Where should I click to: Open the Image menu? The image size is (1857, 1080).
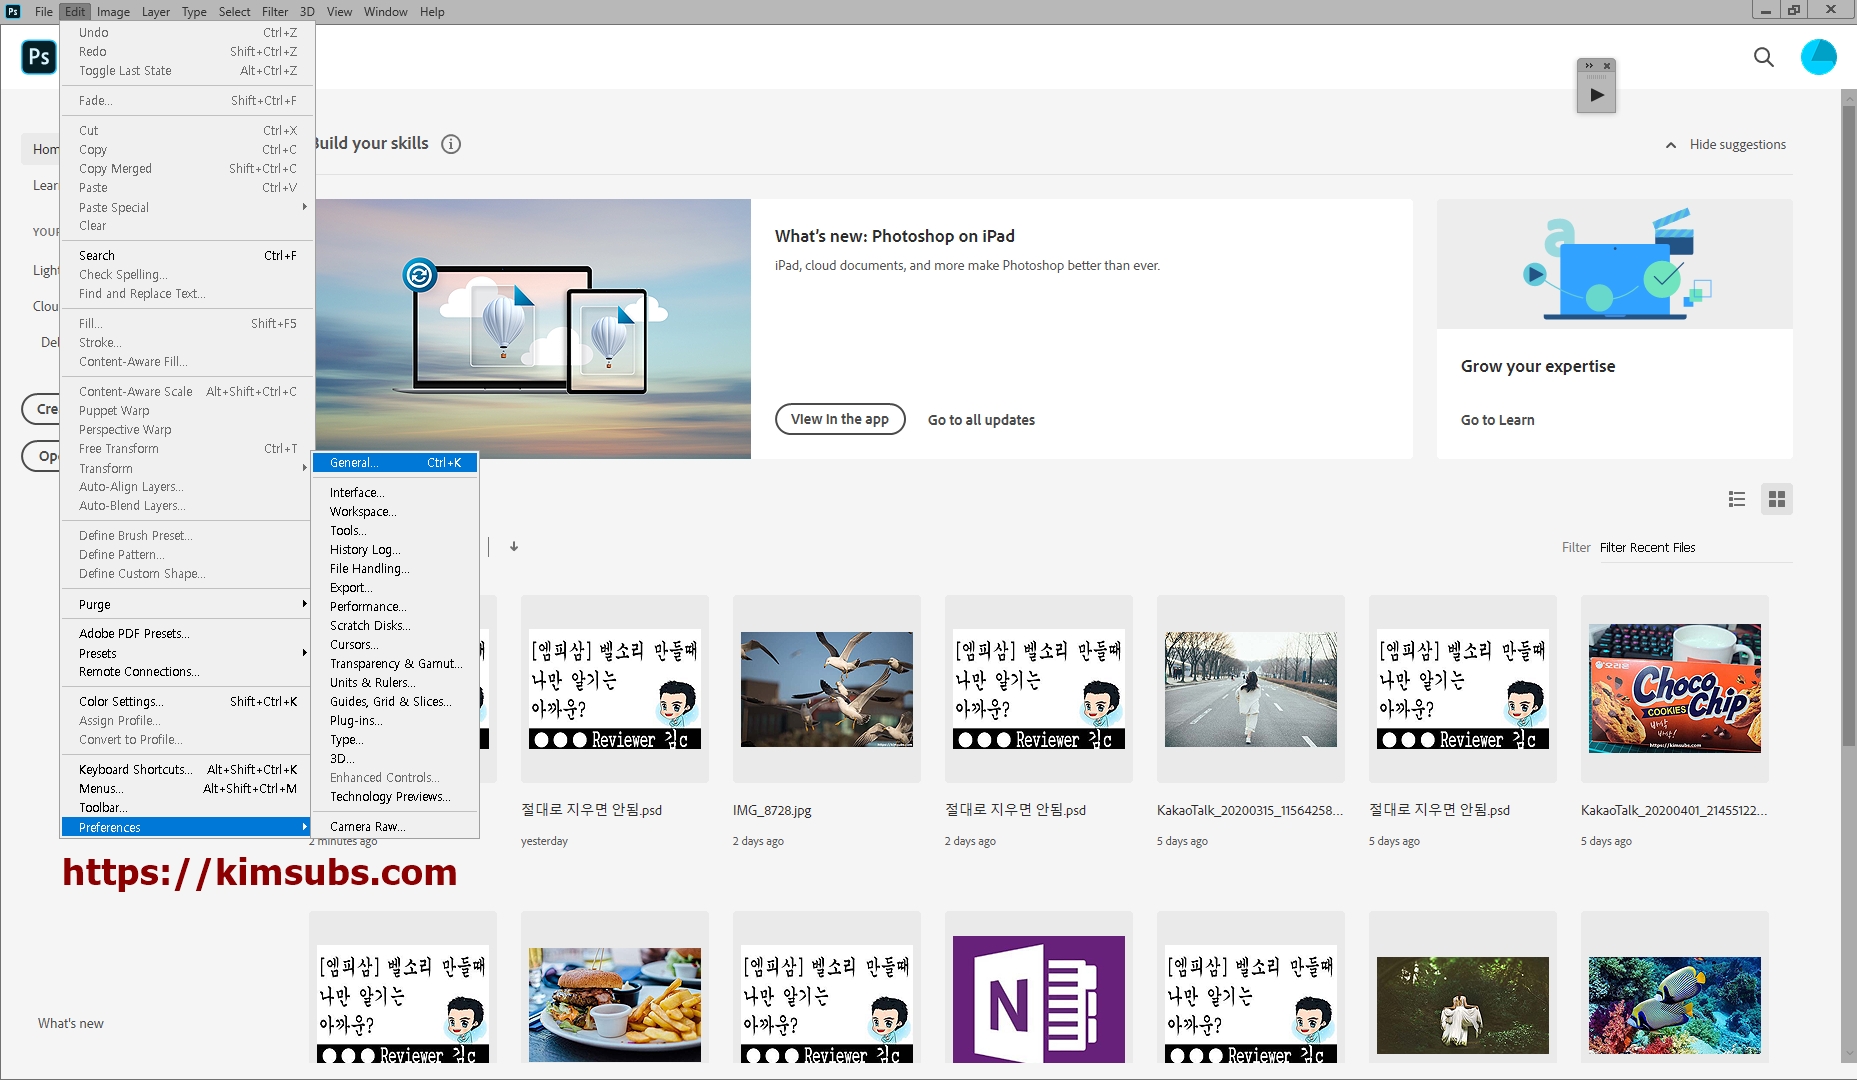[x=113, y=11]
